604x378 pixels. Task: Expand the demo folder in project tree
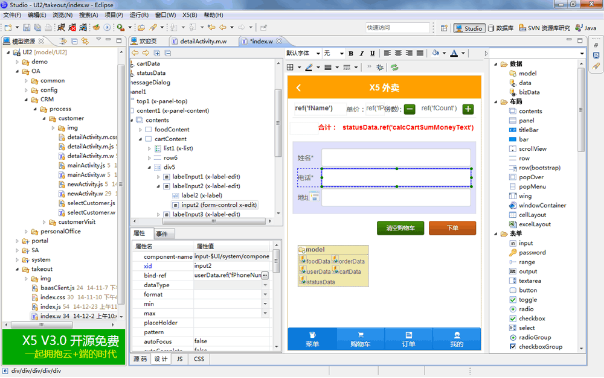pyautogui.click(x=17, y=62)
